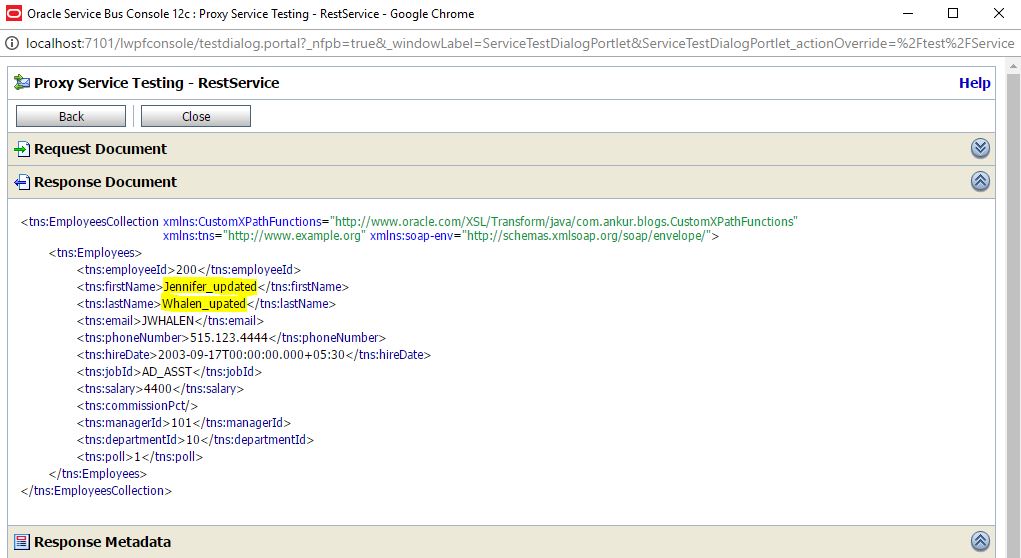Click the hireDate 2003-09-17 line
Image resolution: width=1021 pixels, height=558 pixels.
point(254,354)
